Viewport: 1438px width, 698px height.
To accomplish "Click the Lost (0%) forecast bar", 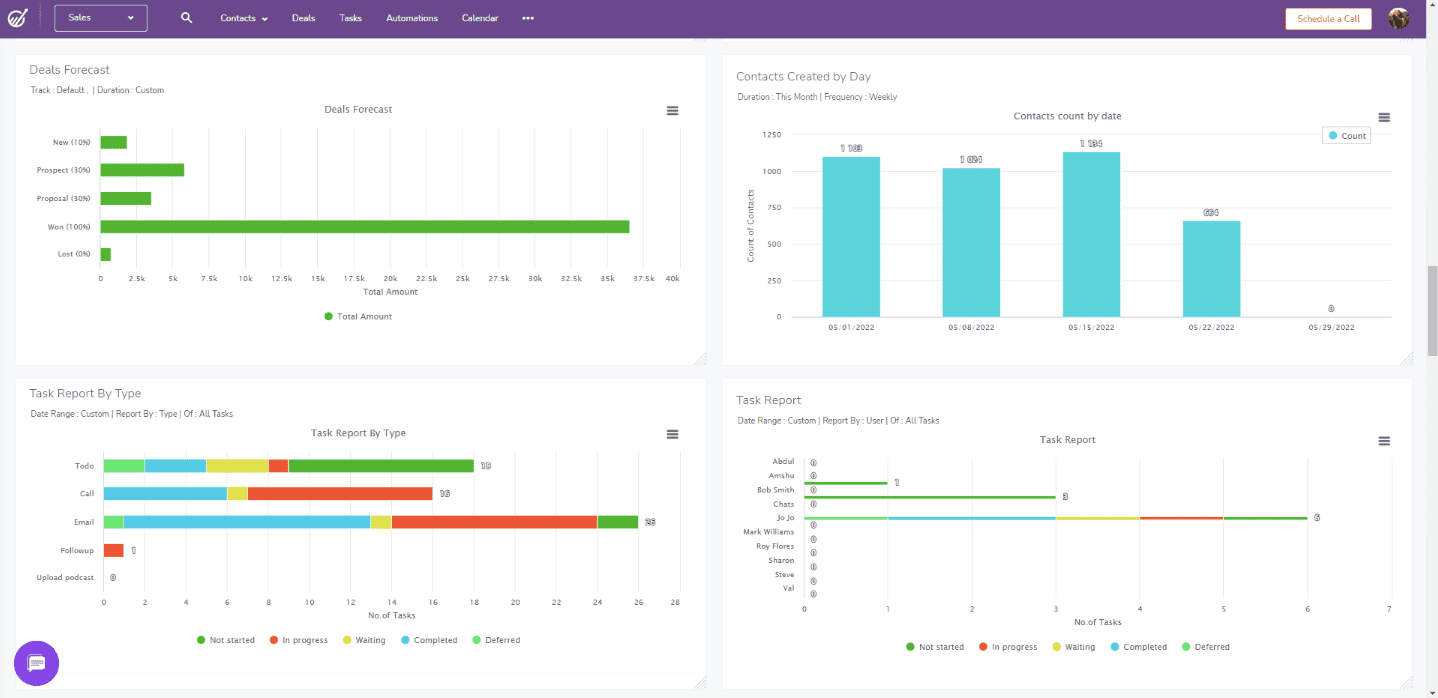I will pos(105,254).
